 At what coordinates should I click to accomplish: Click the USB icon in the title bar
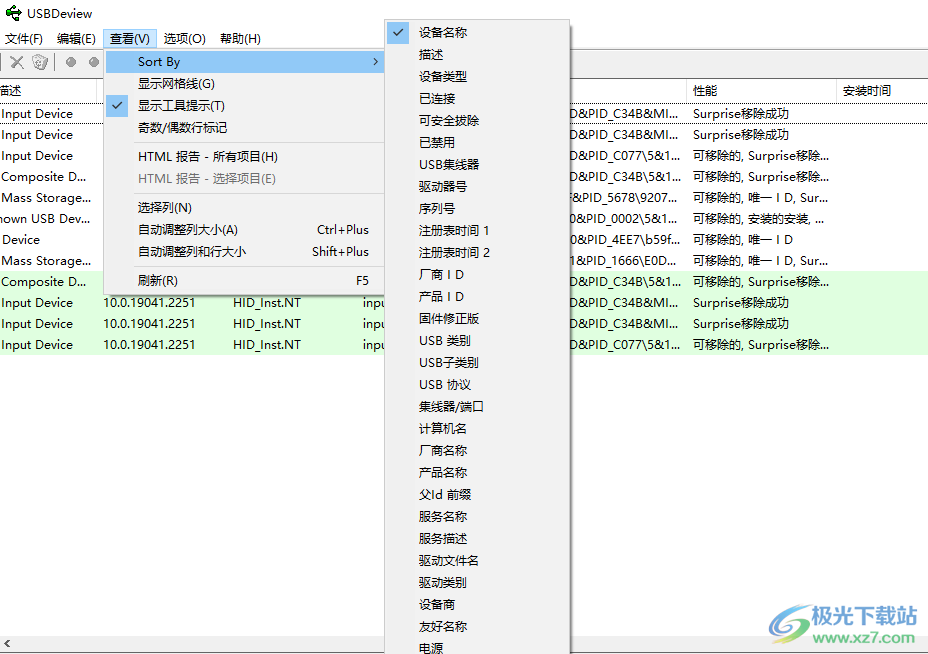tap(13, 13)
